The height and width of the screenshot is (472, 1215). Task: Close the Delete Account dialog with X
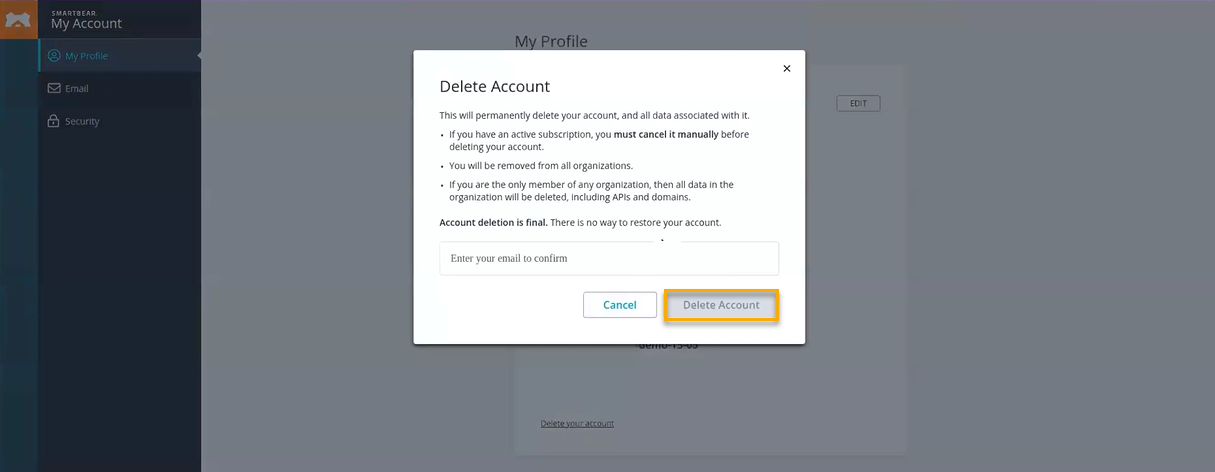786,69
